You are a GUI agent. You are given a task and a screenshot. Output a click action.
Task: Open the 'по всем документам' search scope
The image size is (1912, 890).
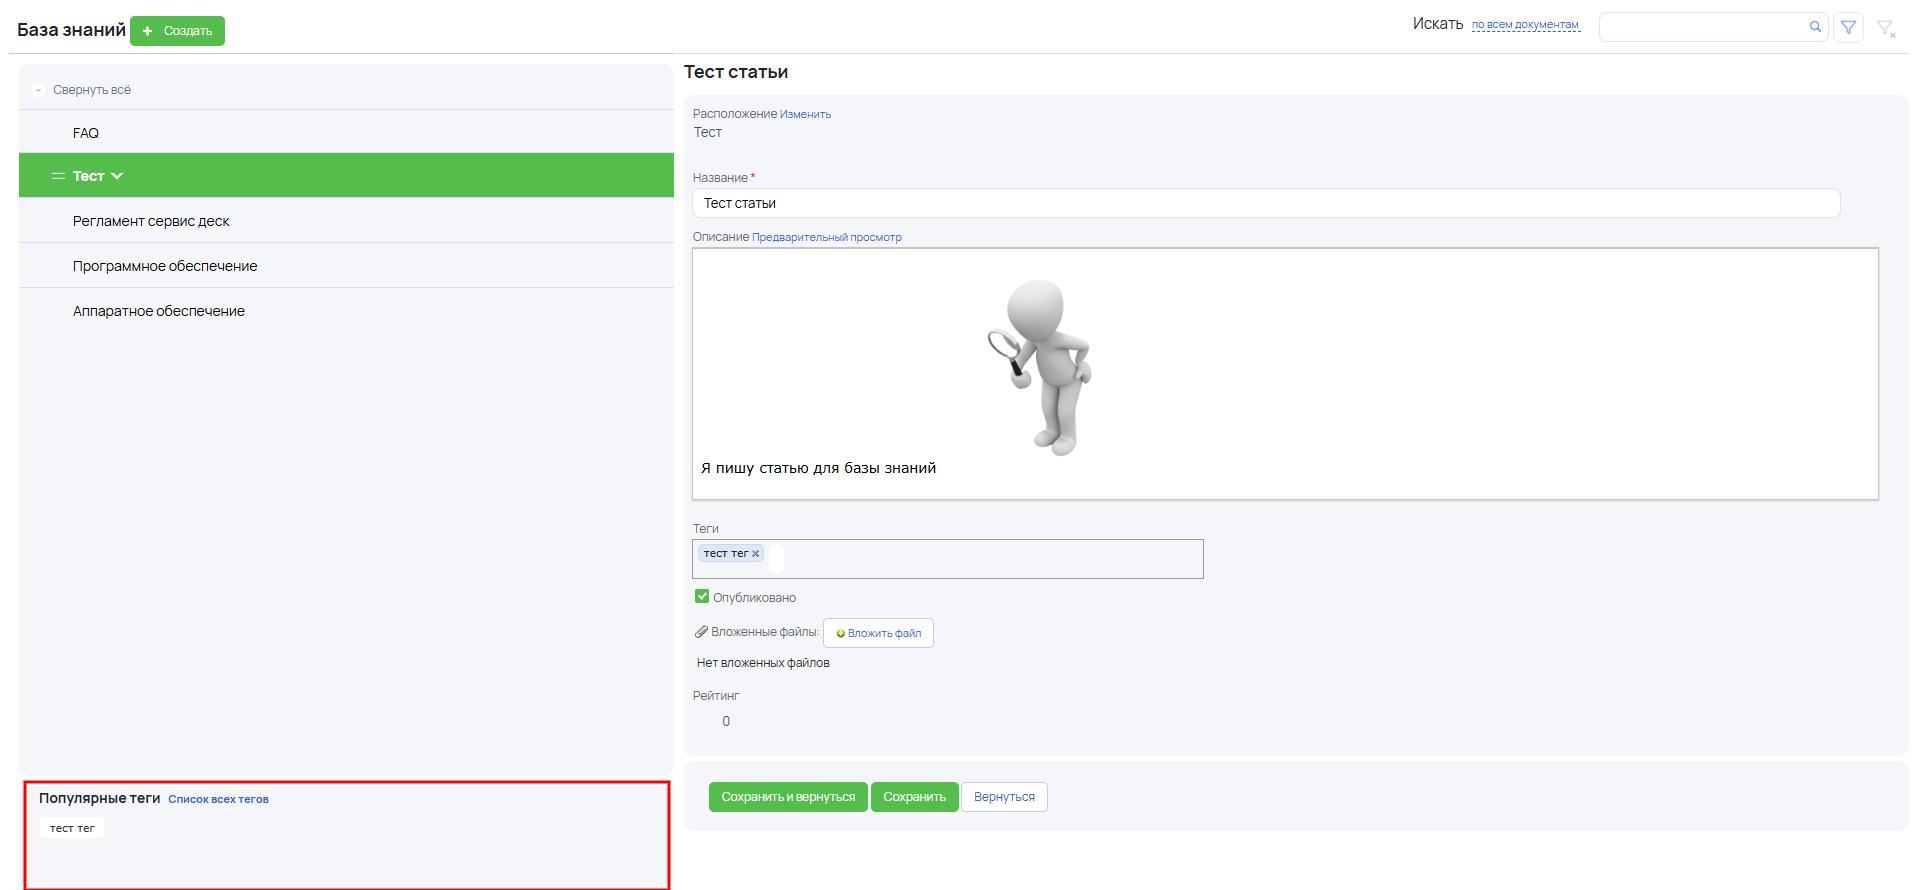[x=1525, y=25]
